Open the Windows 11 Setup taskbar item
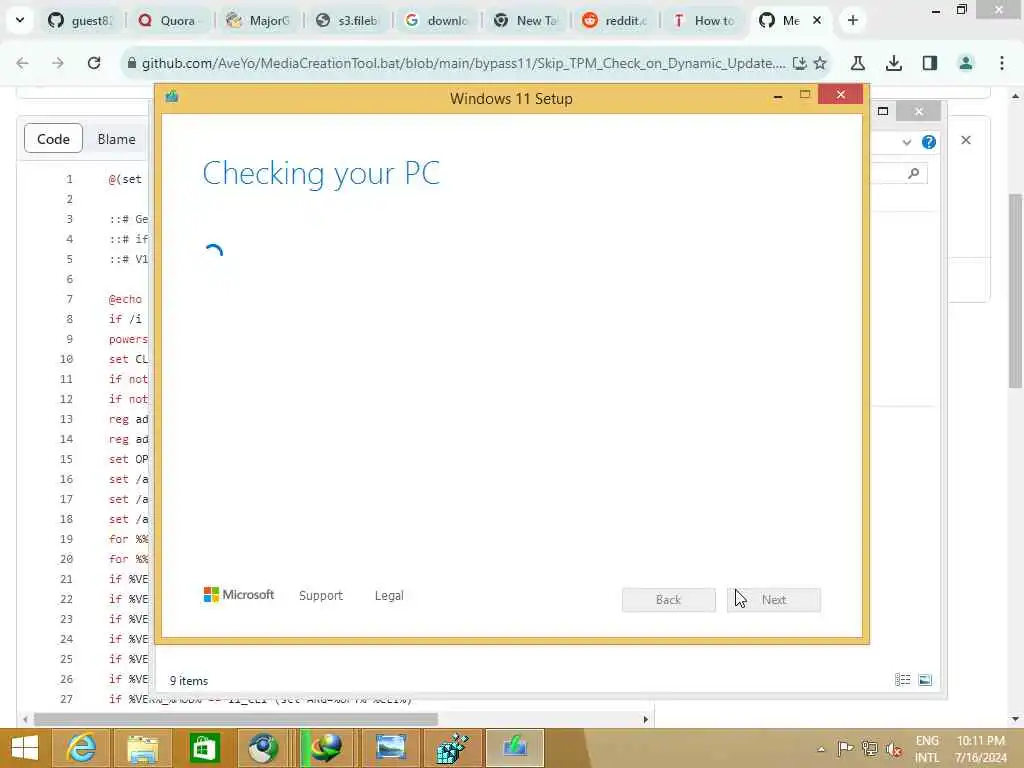Screen dimensions: 1024x768 click(515, 748)
